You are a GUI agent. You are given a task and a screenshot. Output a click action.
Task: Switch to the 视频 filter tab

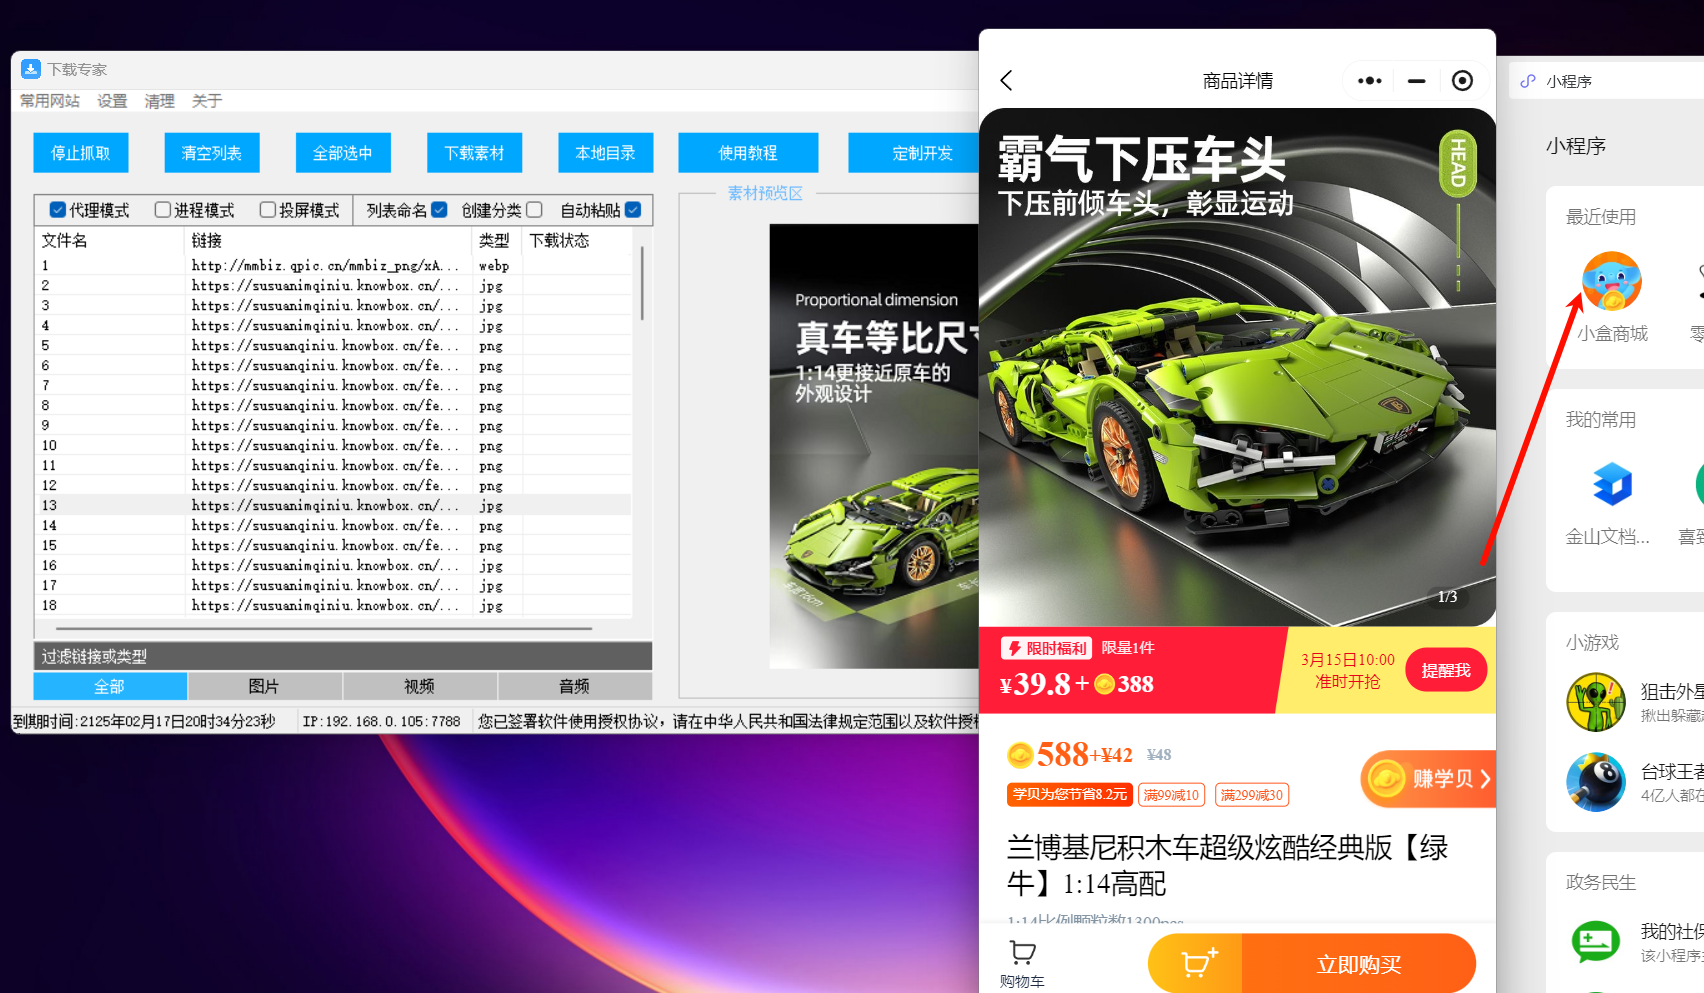419,686
